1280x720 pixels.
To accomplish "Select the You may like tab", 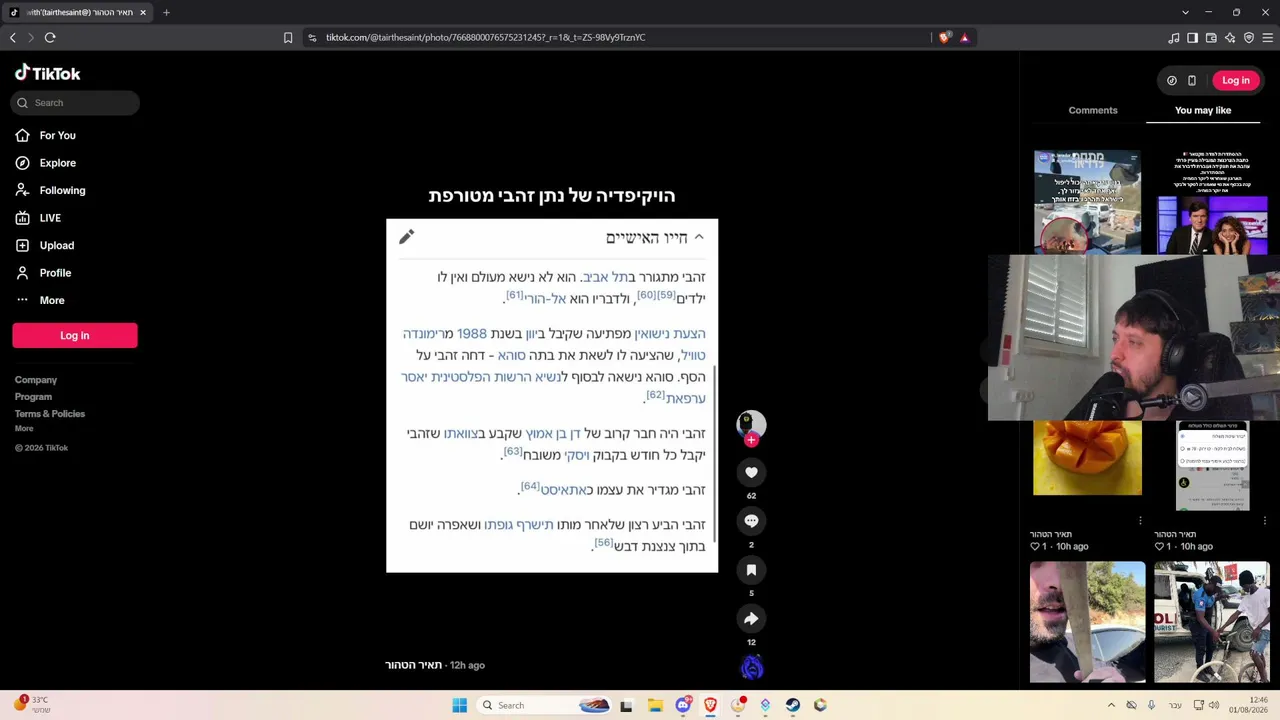I will [1203, 110].
